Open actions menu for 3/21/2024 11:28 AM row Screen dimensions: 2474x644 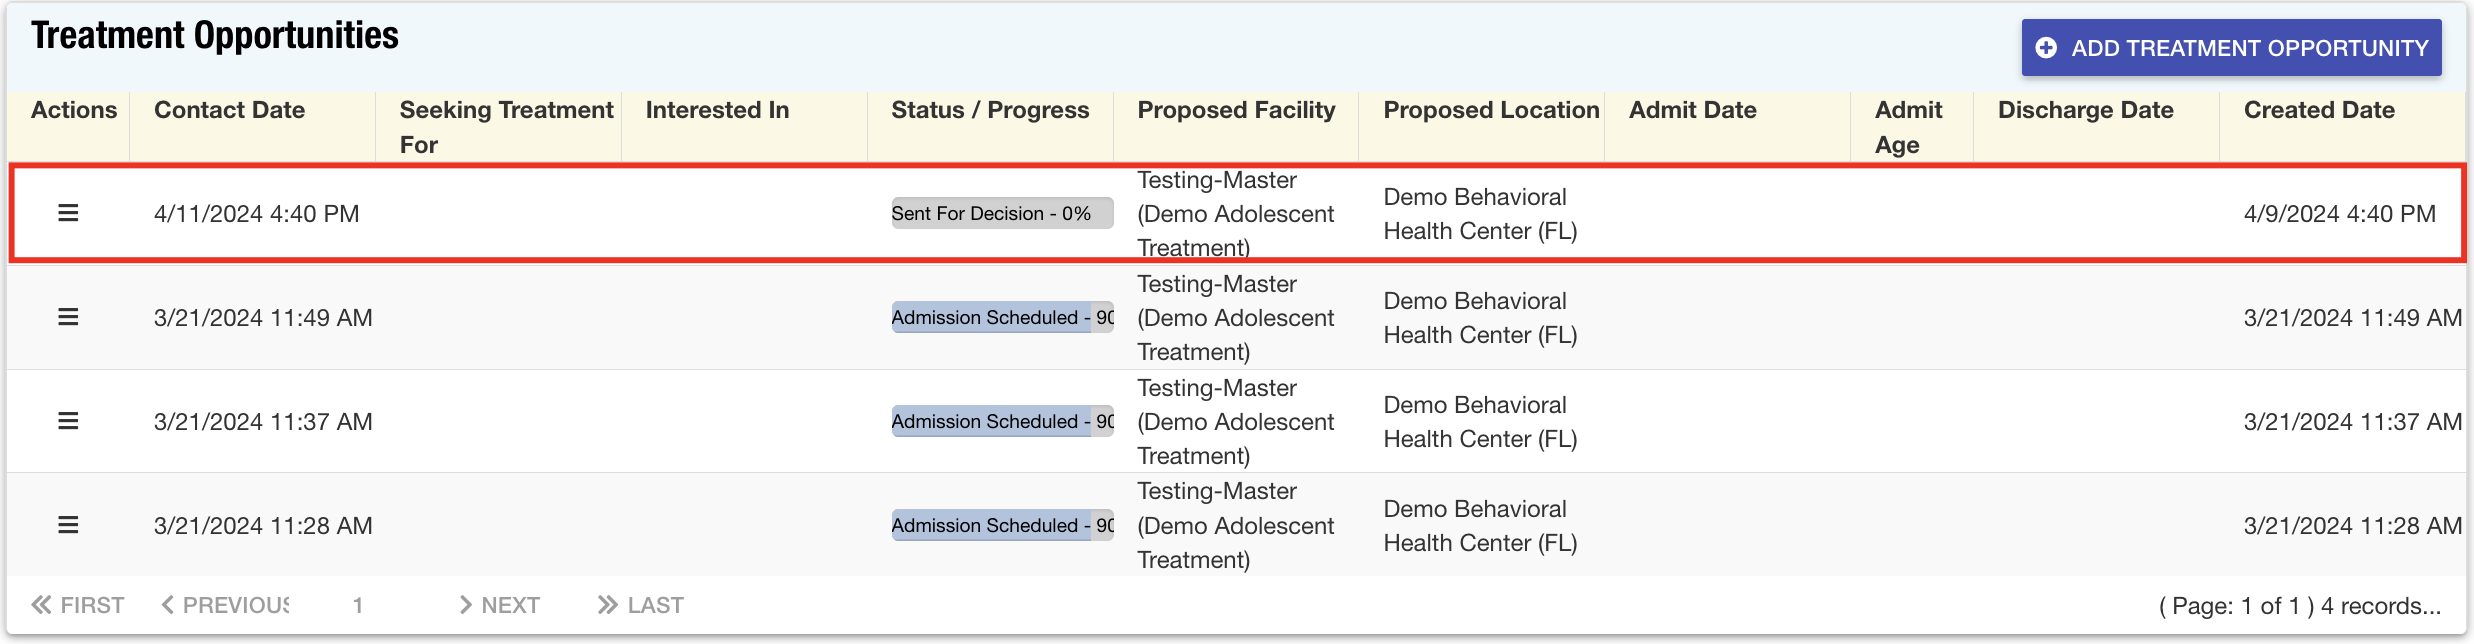pyautogui.click(x=68, y=525)
